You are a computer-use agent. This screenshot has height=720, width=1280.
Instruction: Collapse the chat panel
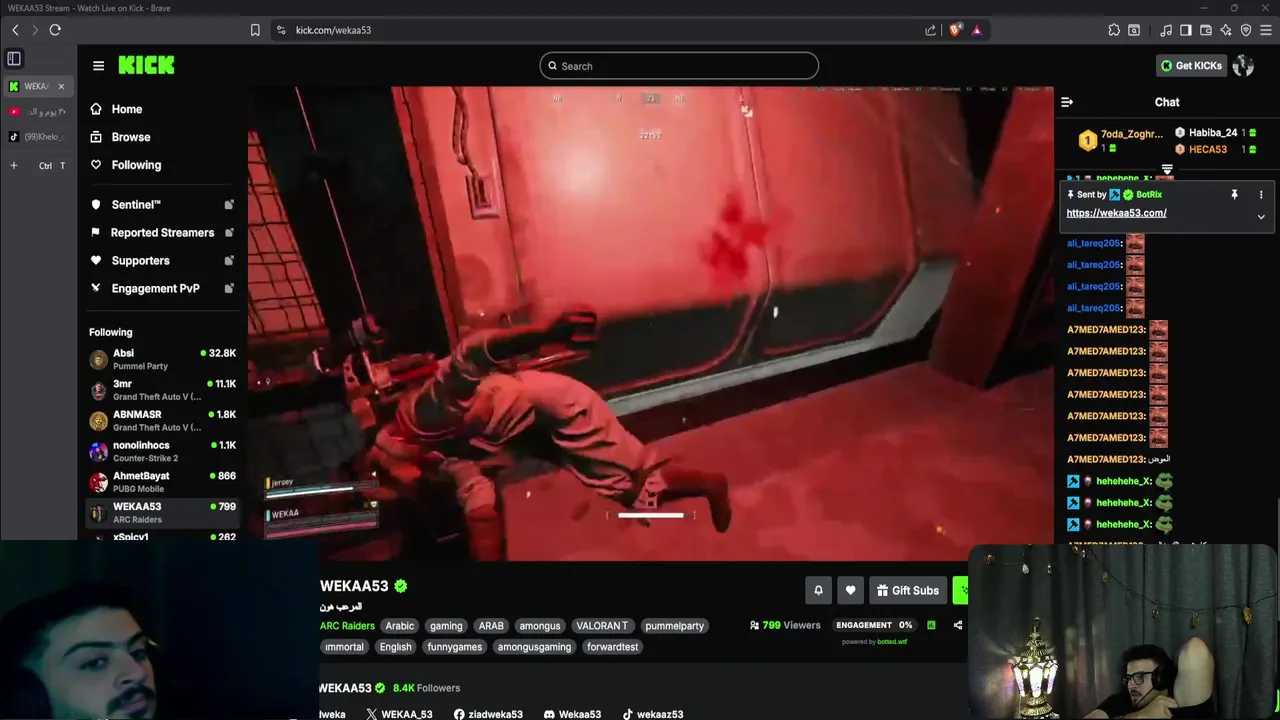1067,102
